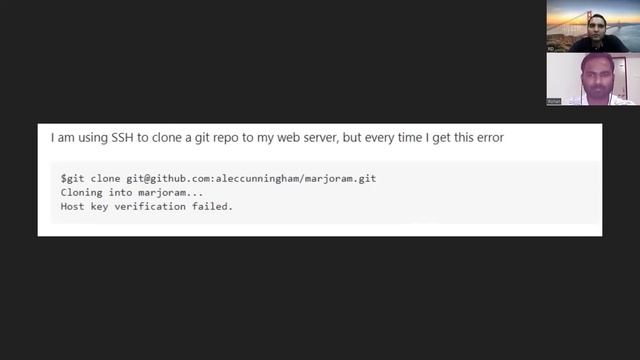Click the word "SSH" in the question sentence
640x360 pixels.
point(122,138)
